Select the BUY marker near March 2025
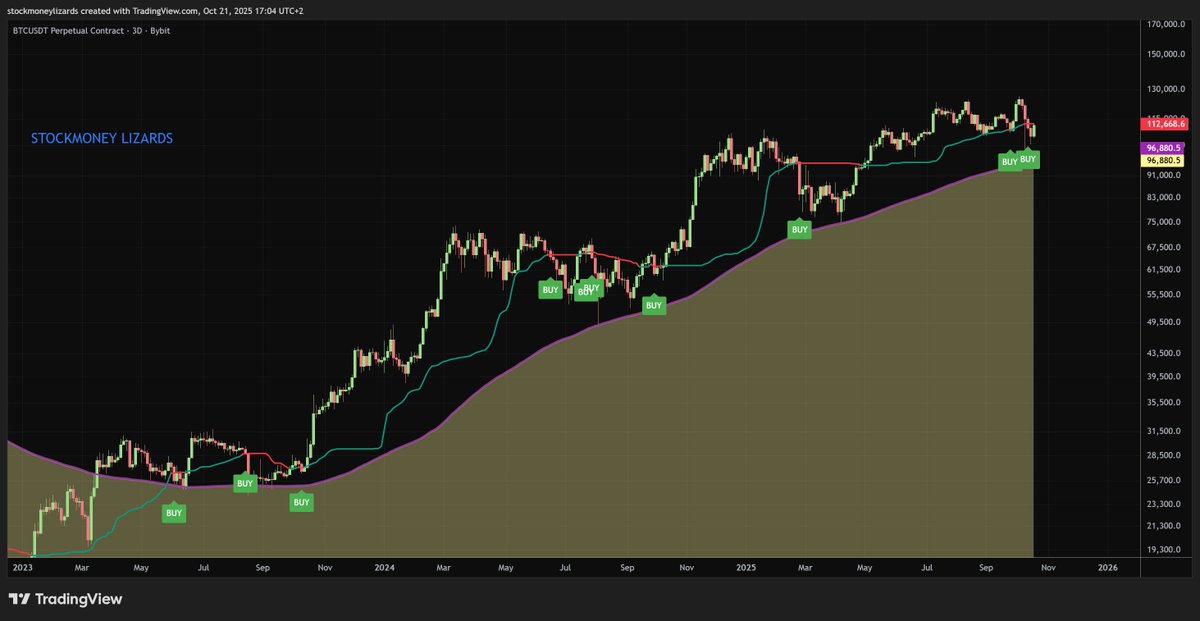 tap(799, 228)
